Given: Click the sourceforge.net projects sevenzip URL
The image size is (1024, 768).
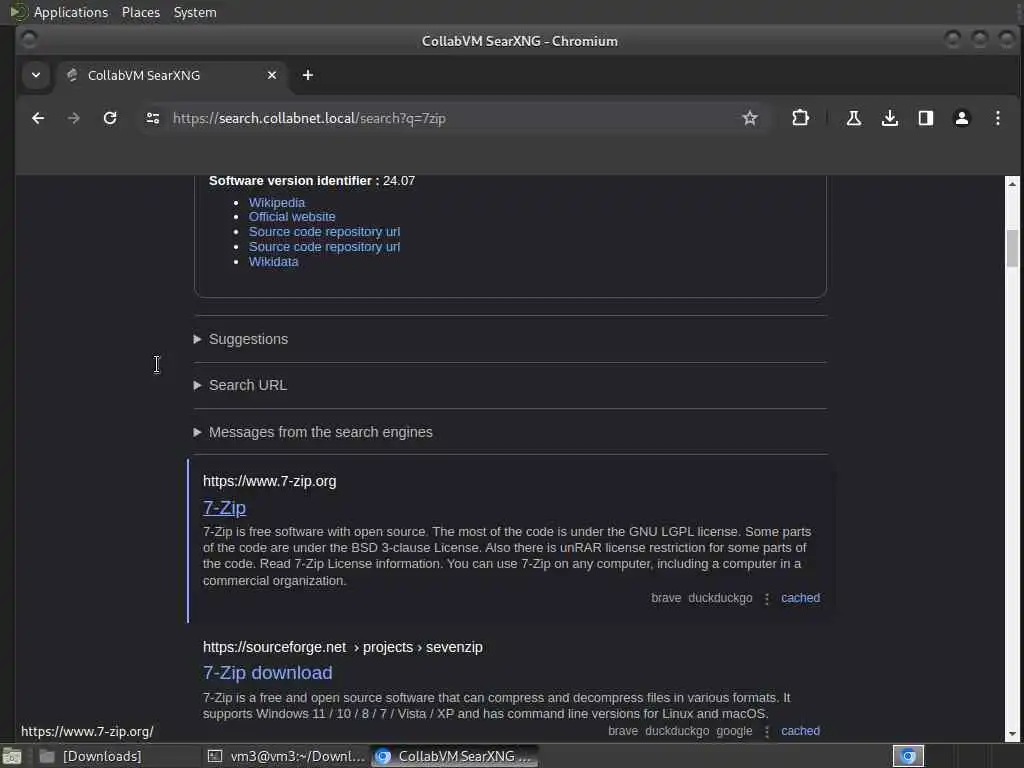Looking at the screenshot, I should 343,647.
